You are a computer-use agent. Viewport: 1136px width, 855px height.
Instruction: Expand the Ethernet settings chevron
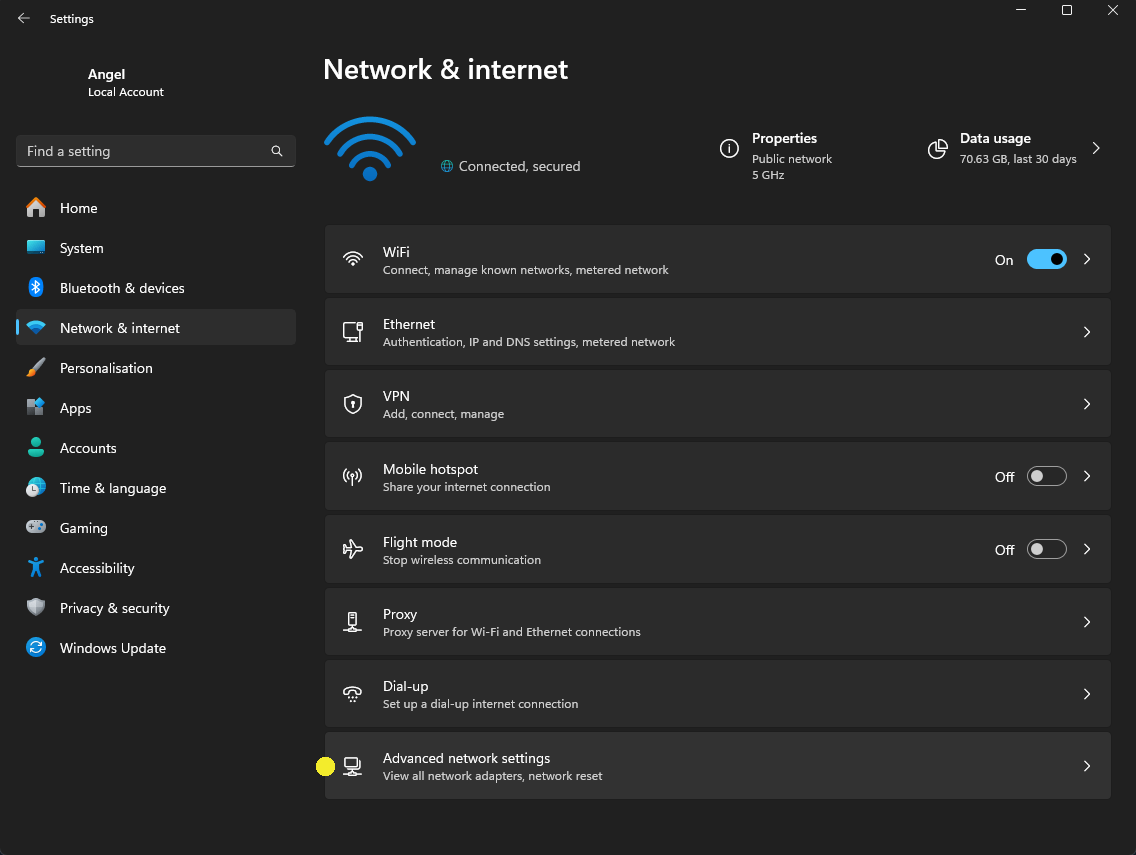[x=1087, y=332]
